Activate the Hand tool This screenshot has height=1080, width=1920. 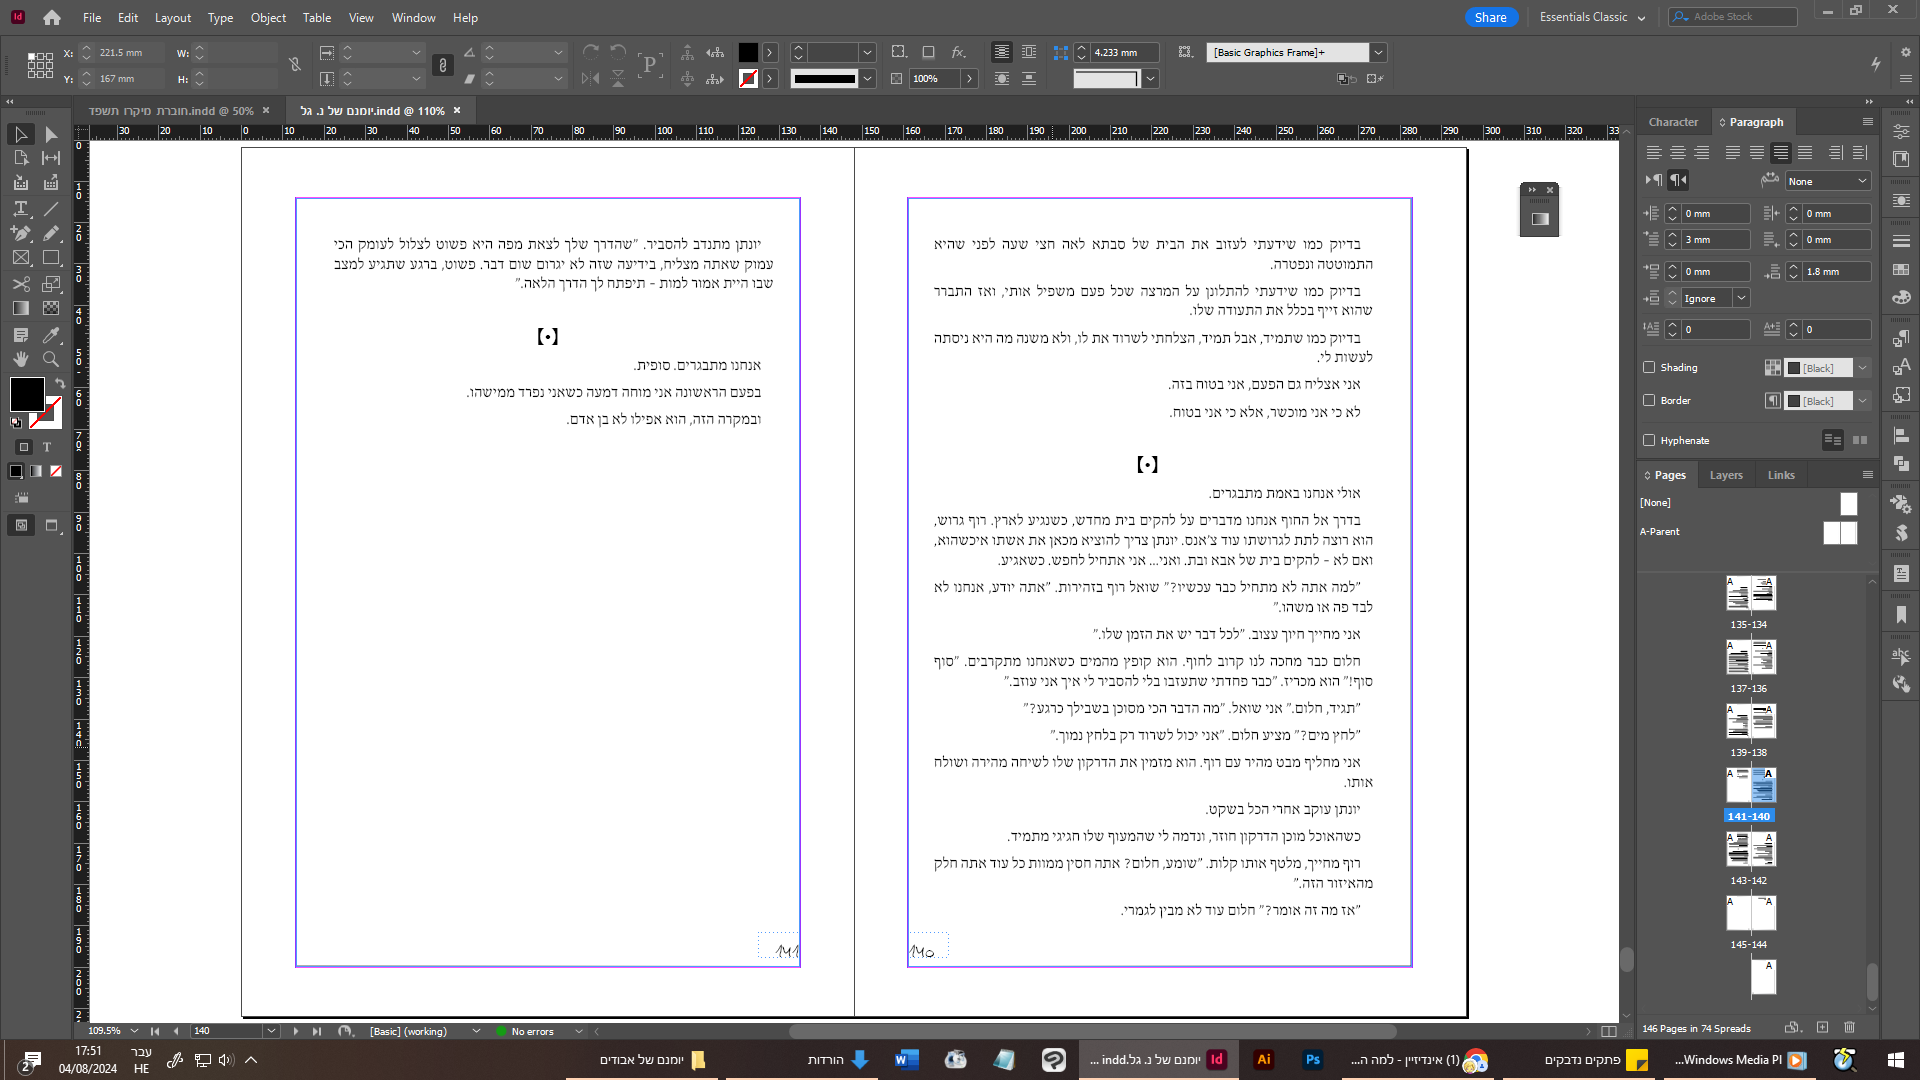pos(20,359)
